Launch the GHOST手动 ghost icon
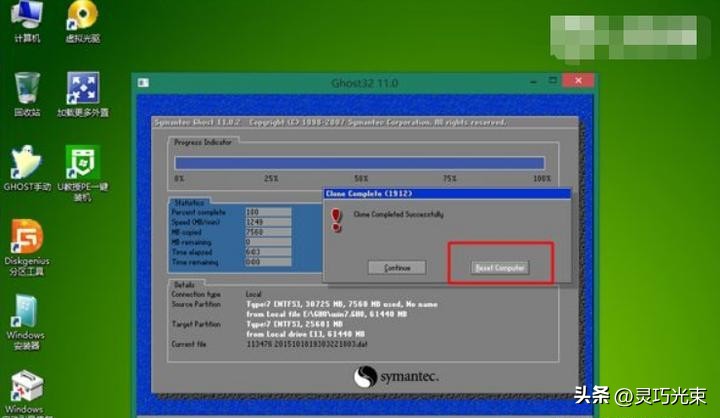This screenshot has height=418, width=720. 27,169
